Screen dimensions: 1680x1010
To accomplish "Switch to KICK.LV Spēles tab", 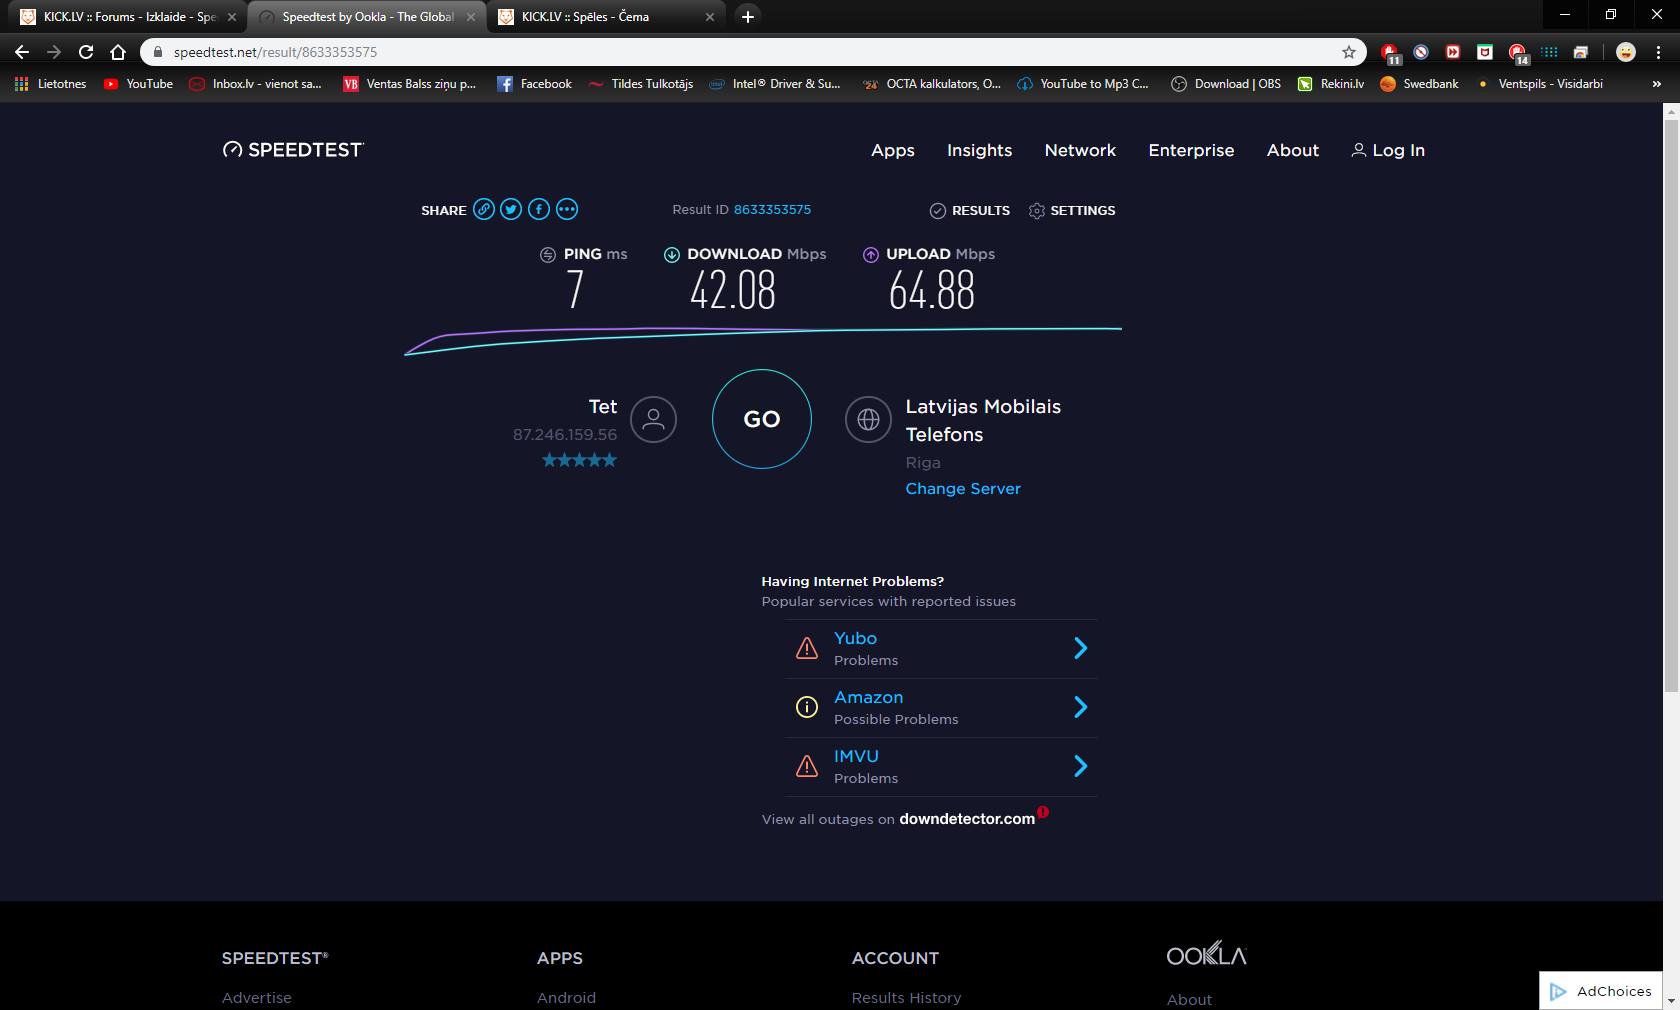I will point(606,17).
